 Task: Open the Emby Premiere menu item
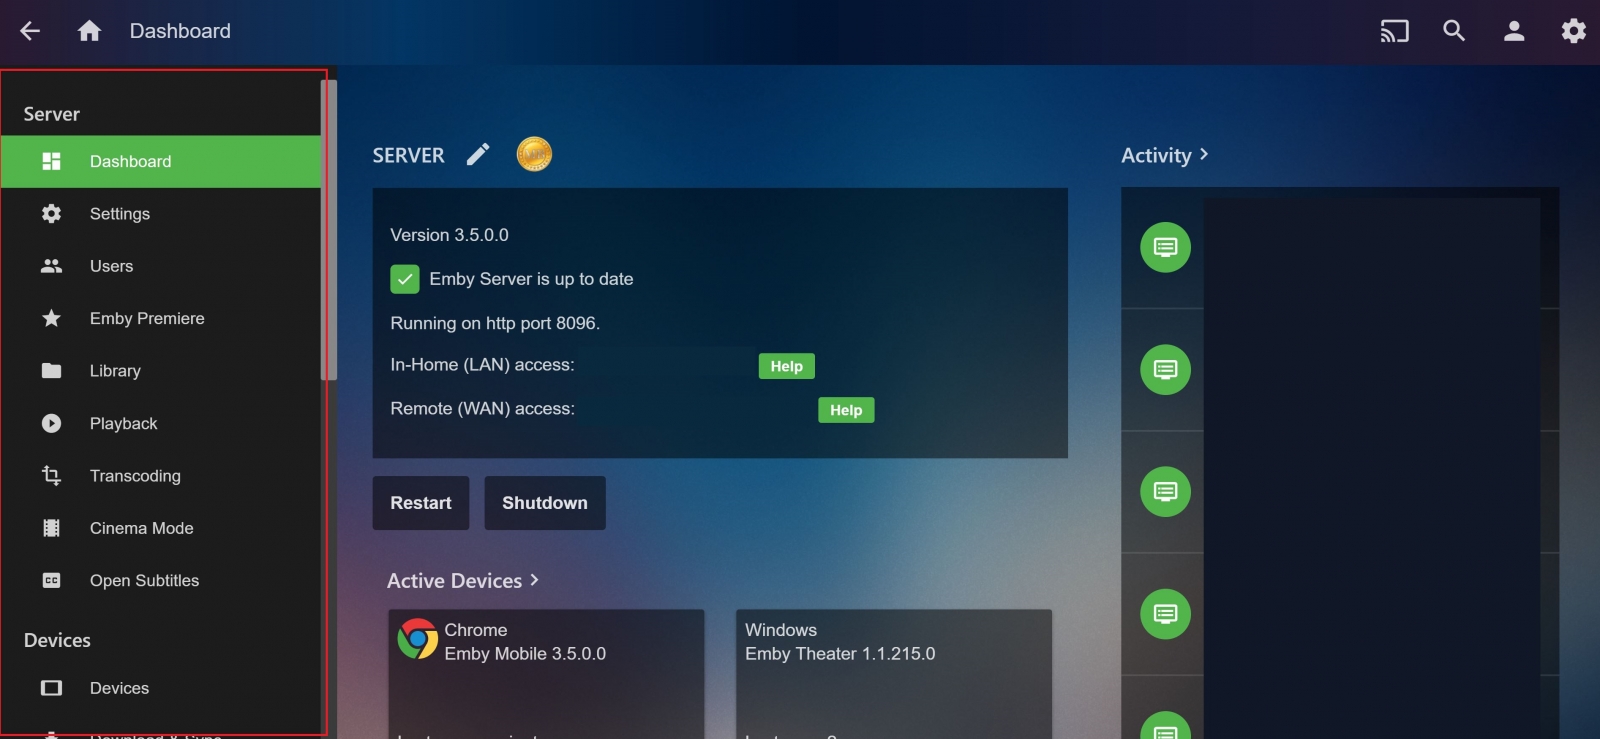click(161, 318)
